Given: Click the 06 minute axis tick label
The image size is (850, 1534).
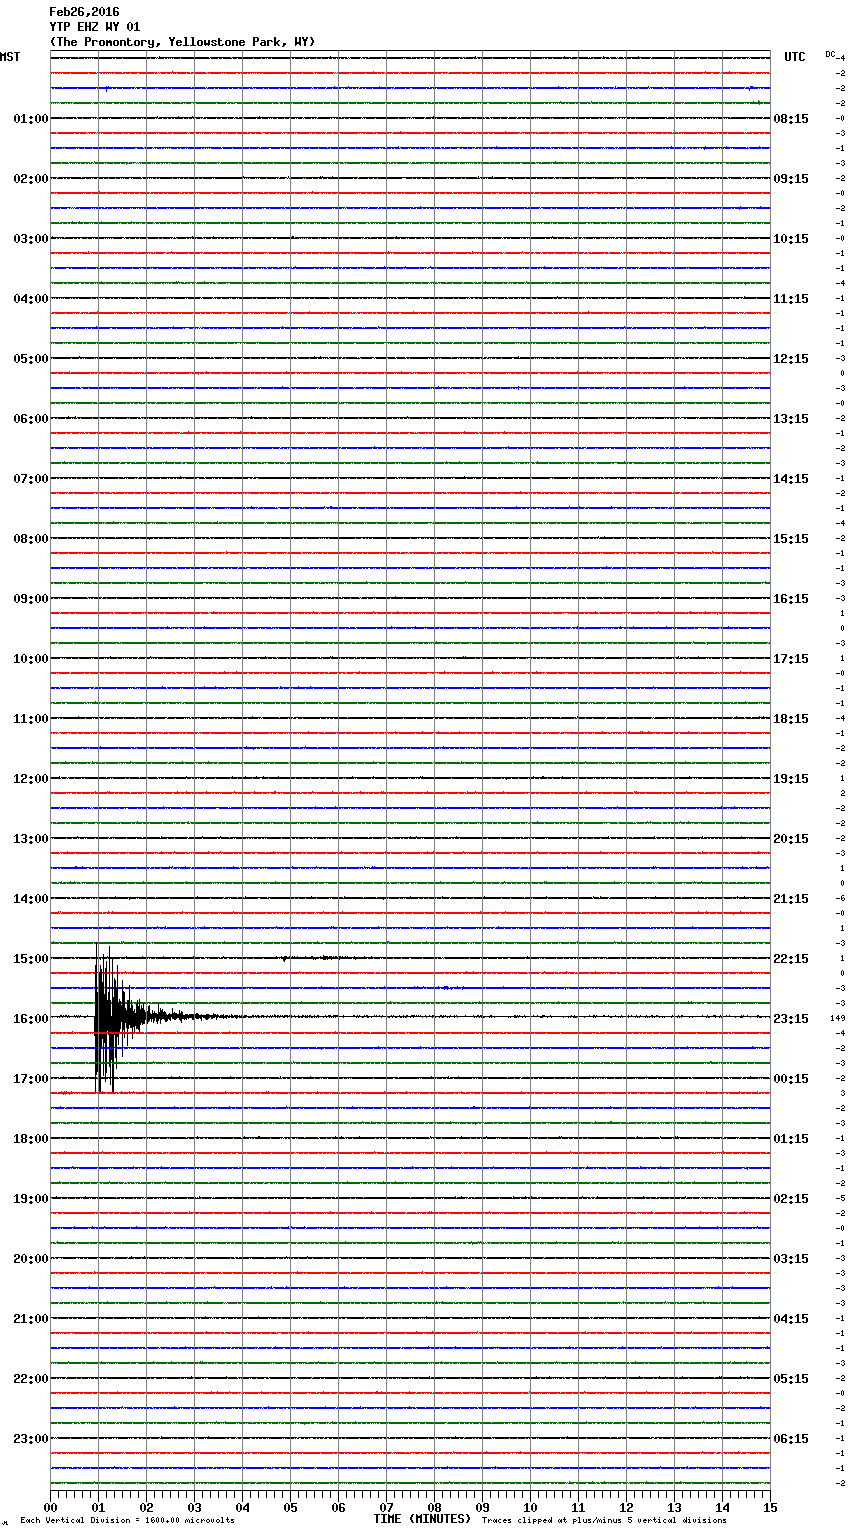Looking at the screenshot, I should point(339,1507).
